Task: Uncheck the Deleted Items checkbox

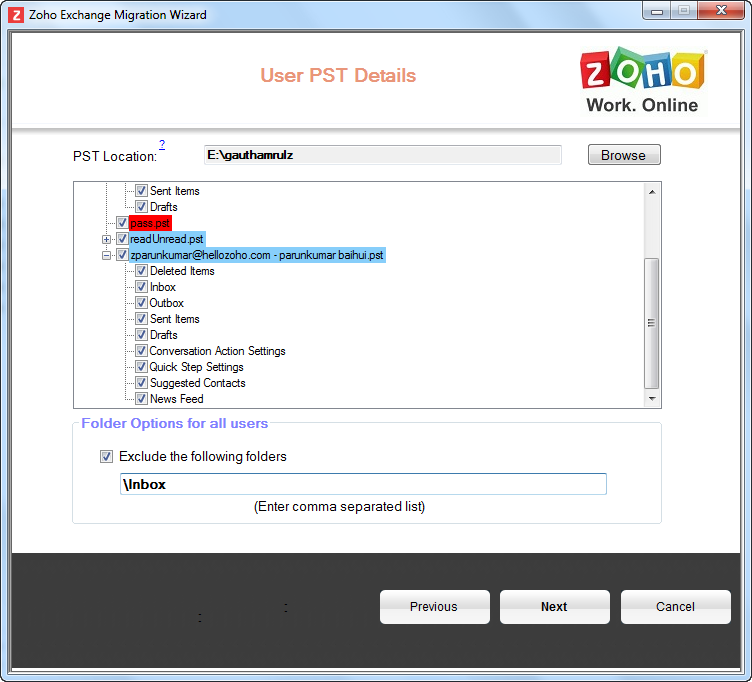Action: pyautogui.click(x=141, y=270)
